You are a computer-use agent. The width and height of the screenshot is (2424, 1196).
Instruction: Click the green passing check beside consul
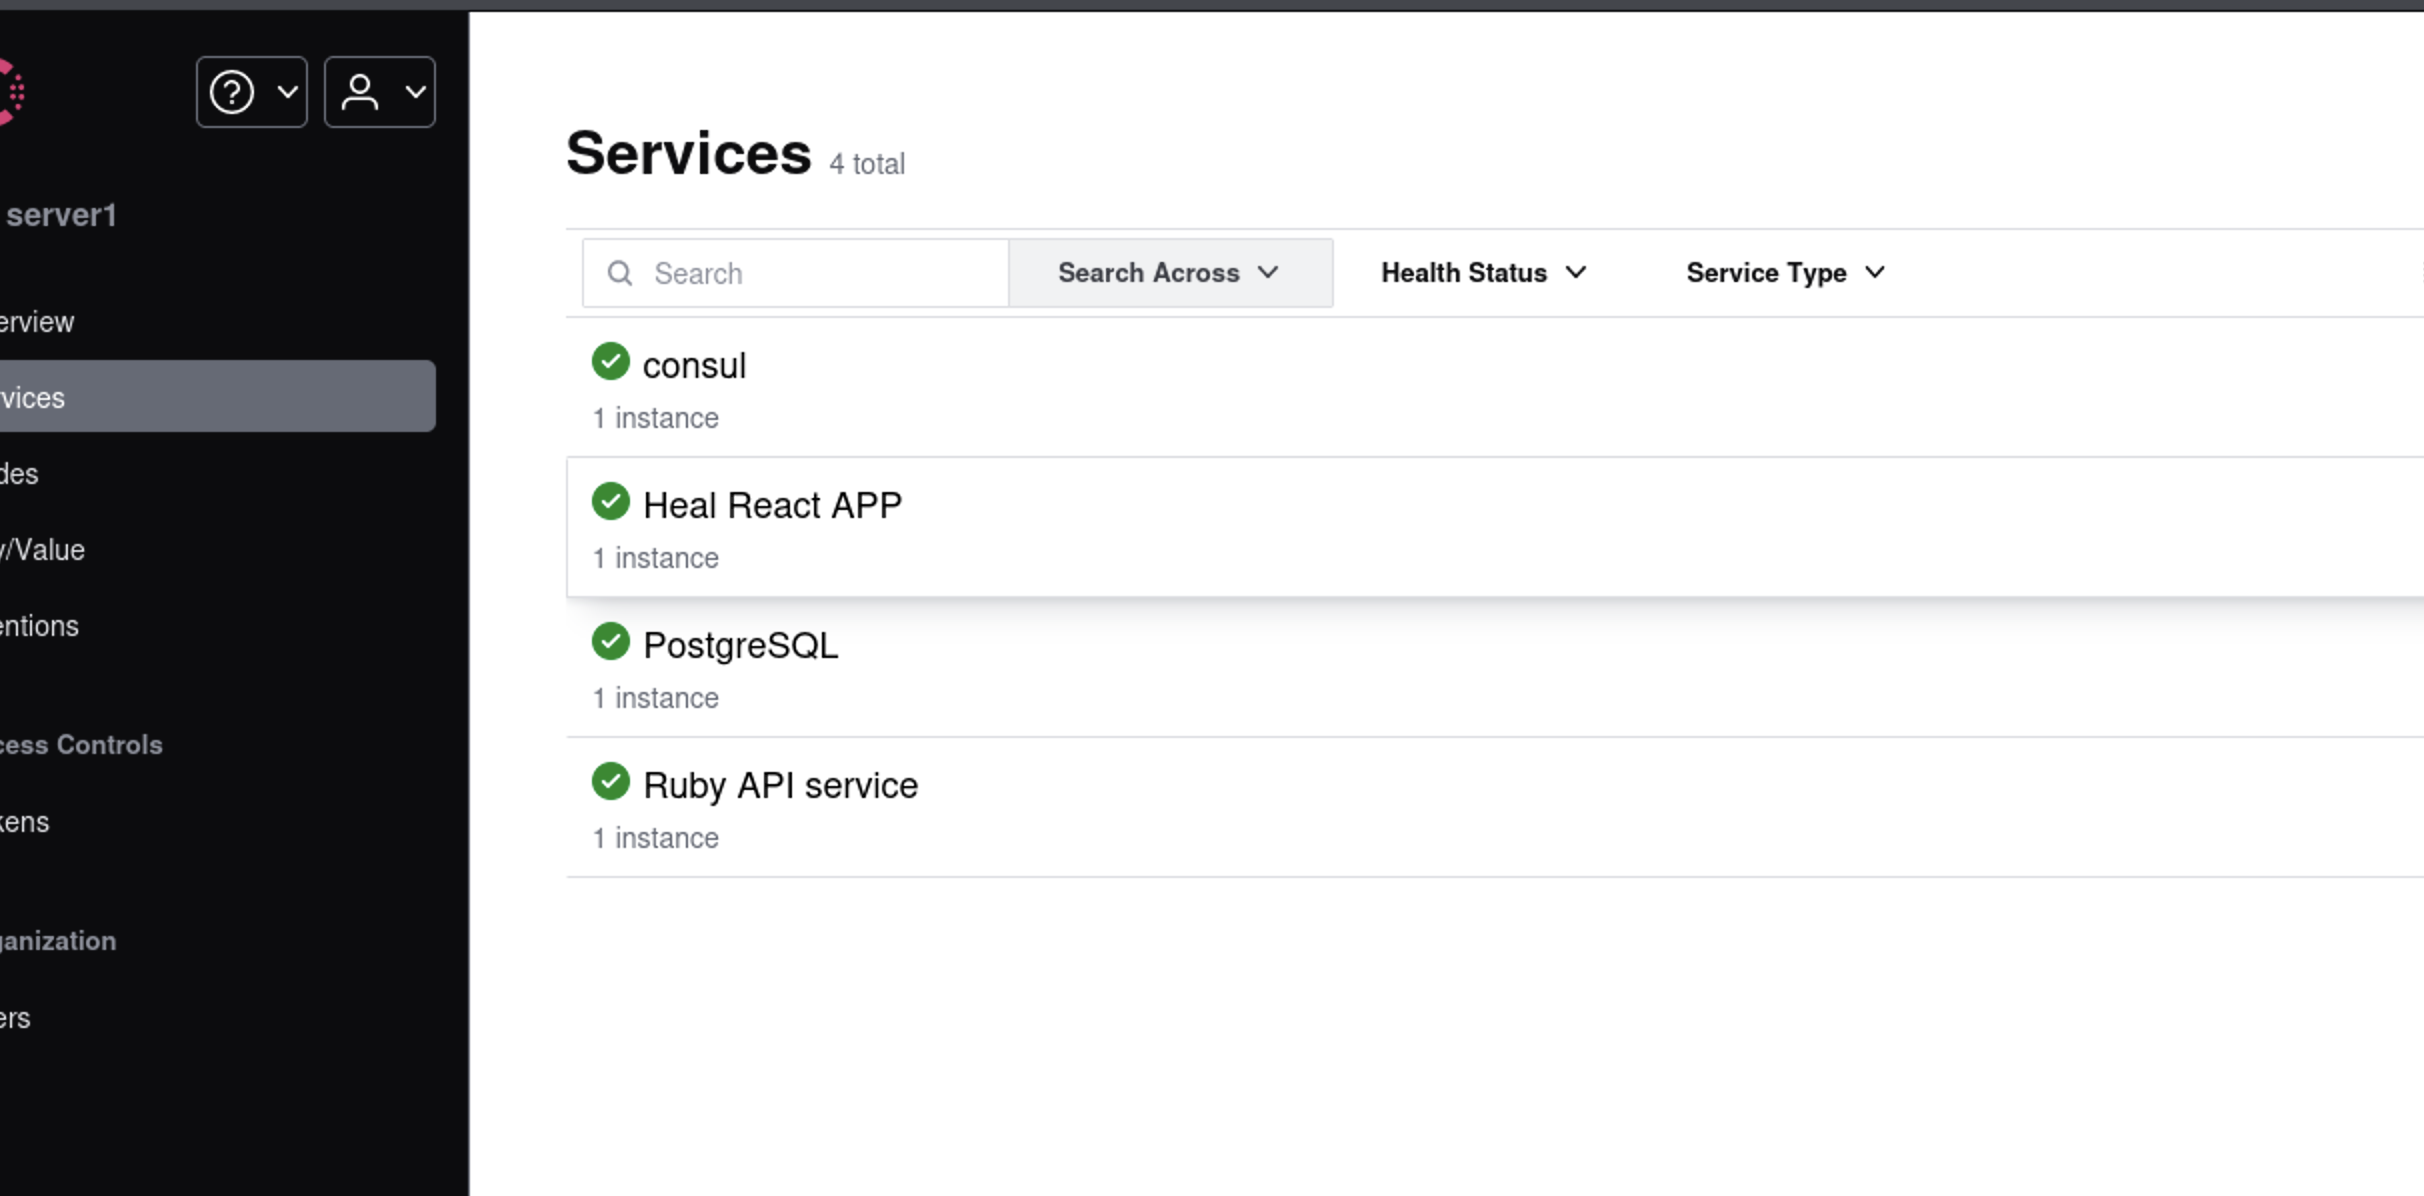611,362
